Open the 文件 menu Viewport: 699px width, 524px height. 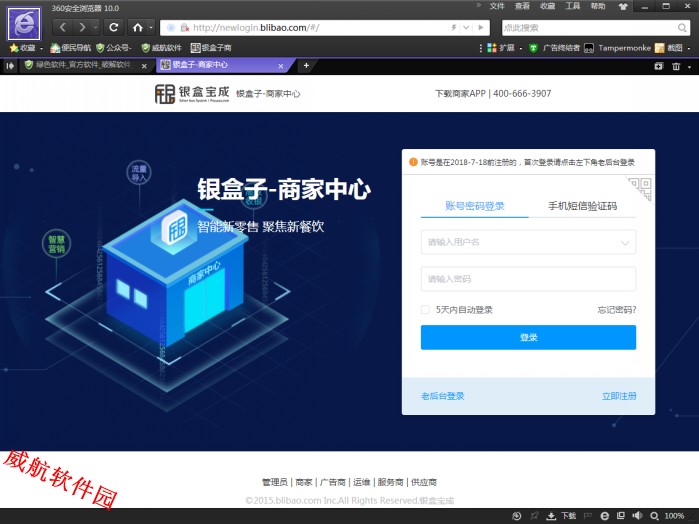point(497,6)
